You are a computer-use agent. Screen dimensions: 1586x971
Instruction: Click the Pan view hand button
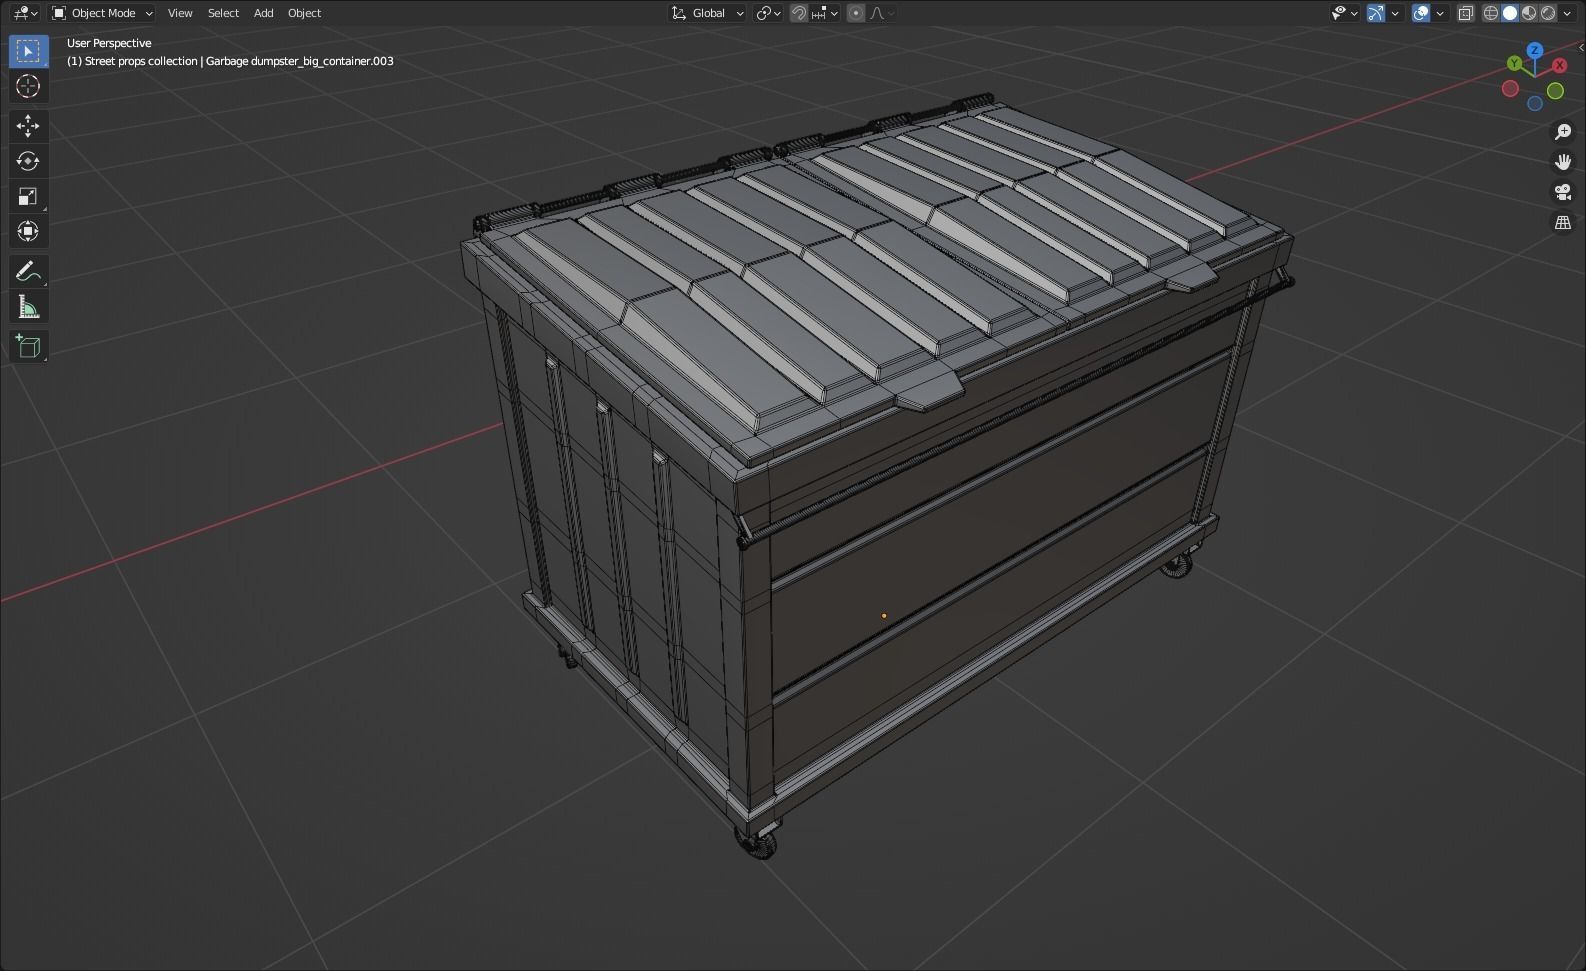click(x=1563, y=162)
